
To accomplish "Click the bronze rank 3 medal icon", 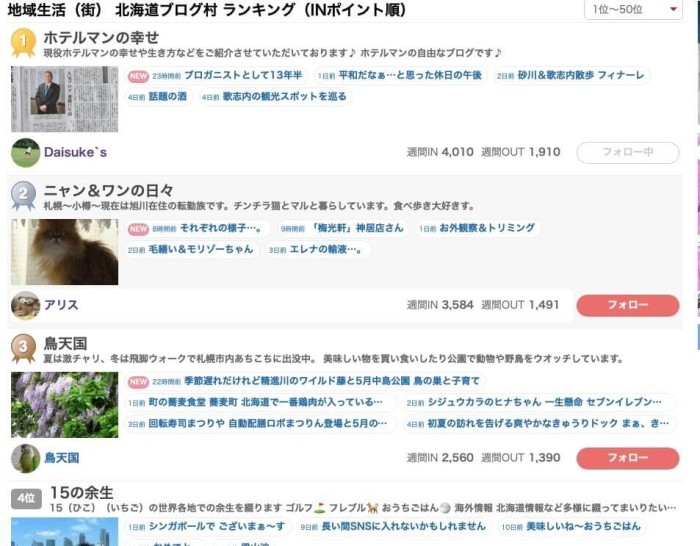I will click(23, 348).
